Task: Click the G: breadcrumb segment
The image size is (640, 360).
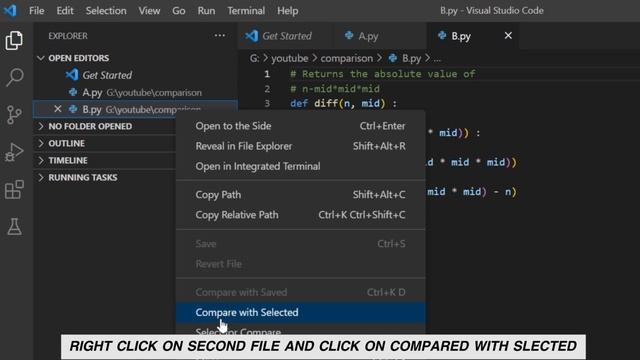Action: (x=254, y=58)
